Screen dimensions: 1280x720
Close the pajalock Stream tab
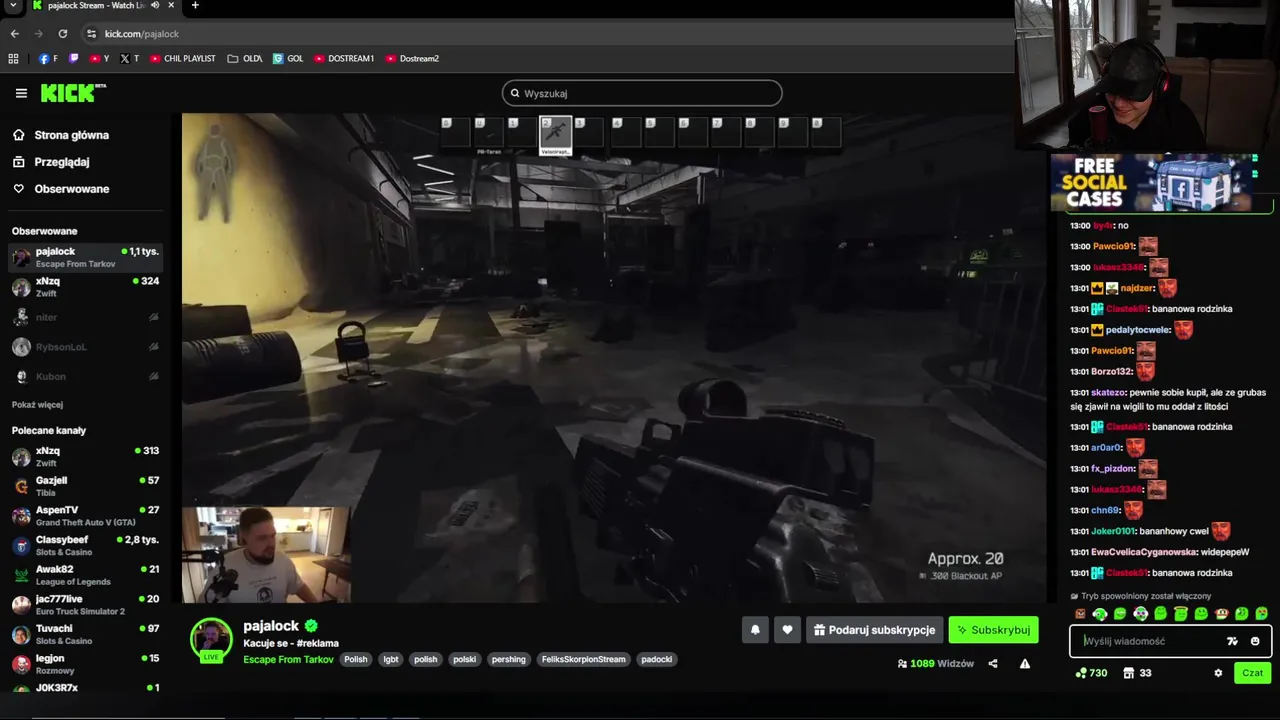coord(171,5)
